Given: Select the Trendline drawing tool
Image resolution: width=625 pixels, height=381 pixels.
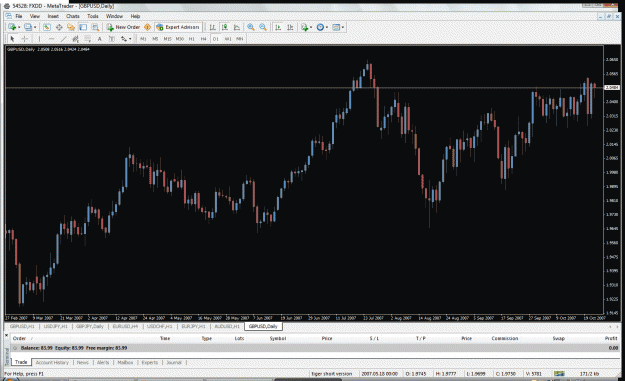Looking at the screenshot, I should [63, 39].
